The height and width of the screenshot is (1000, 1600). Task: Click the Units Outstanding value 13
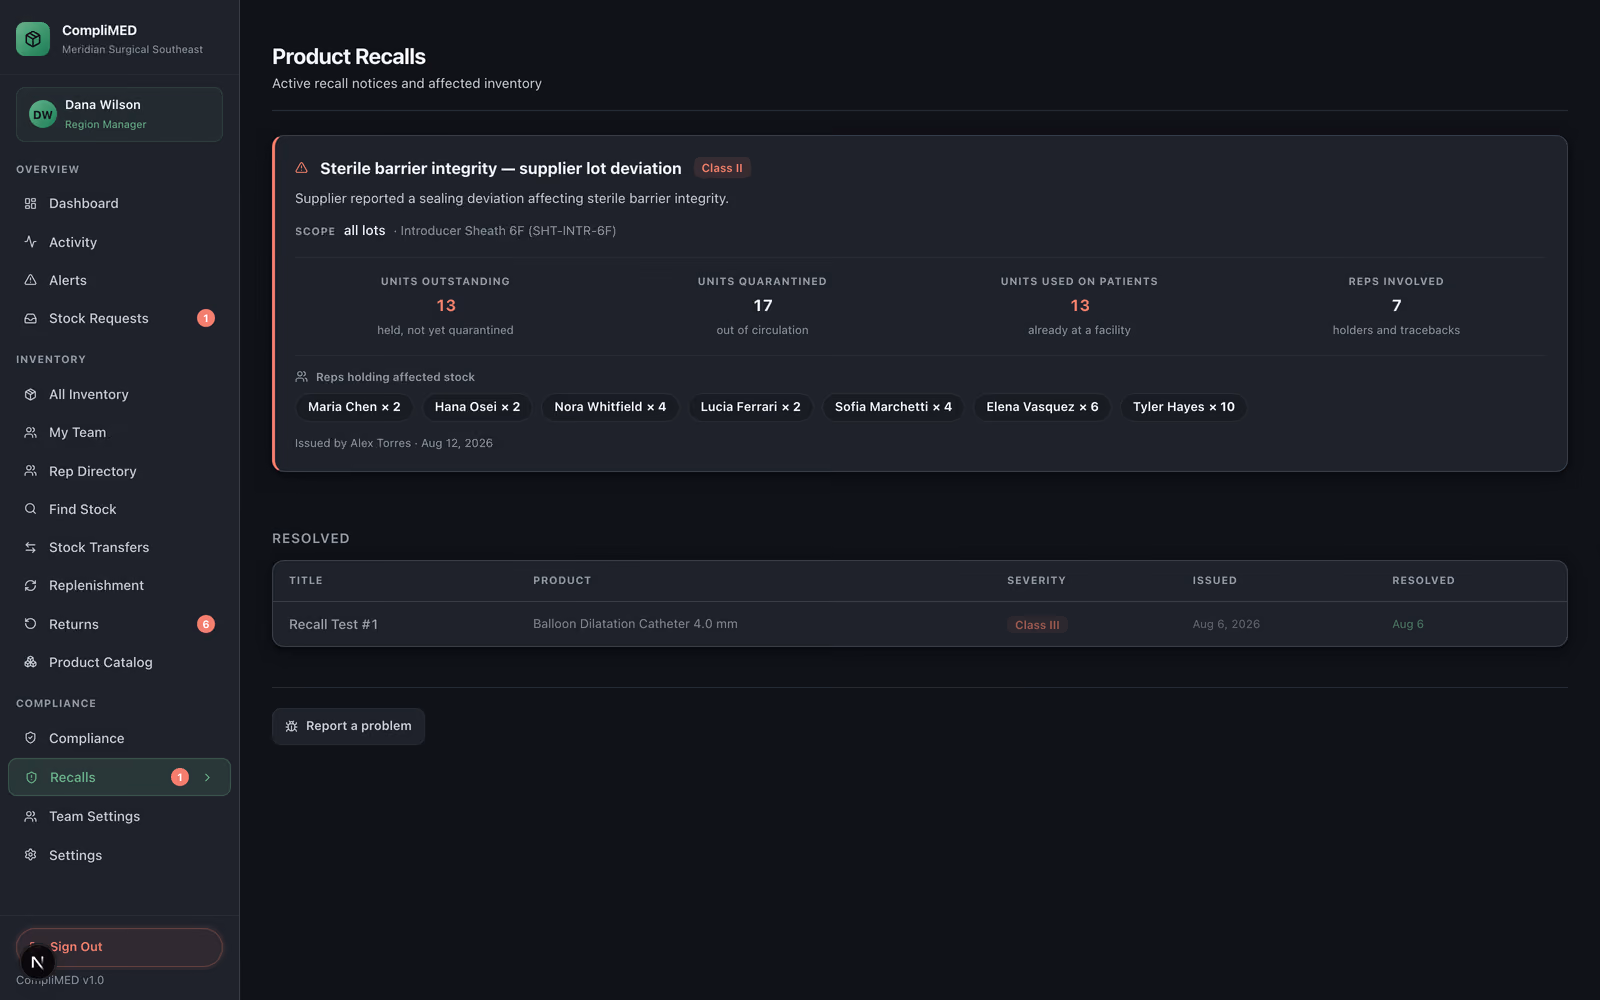click(x=445, y=305)
